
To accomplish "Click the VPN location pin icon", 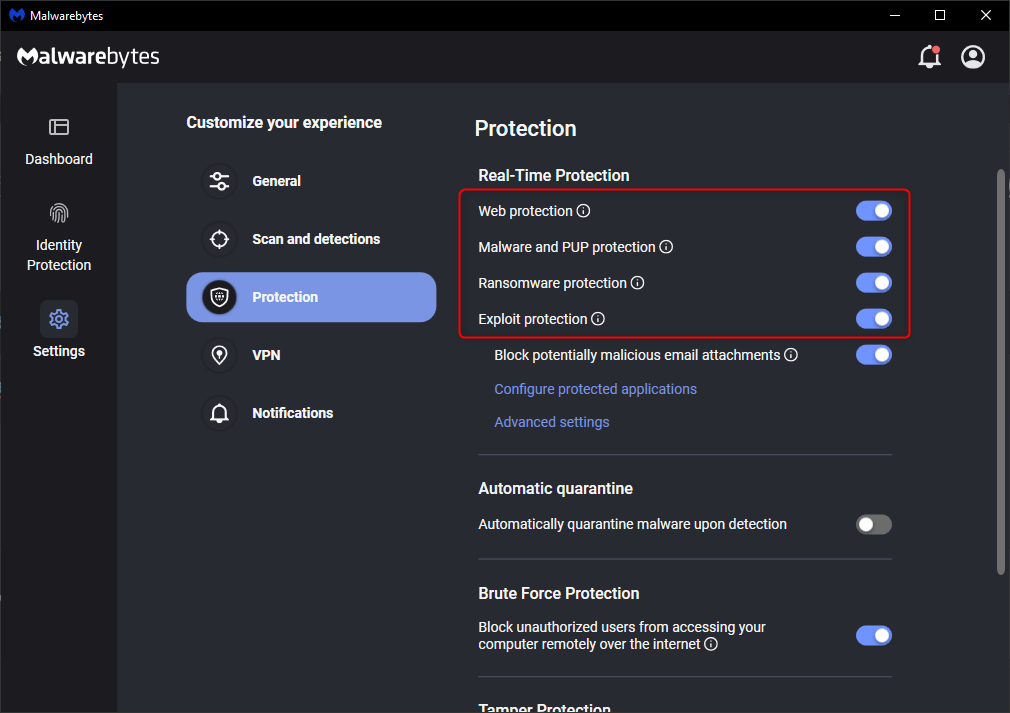I will click(219, 355).
